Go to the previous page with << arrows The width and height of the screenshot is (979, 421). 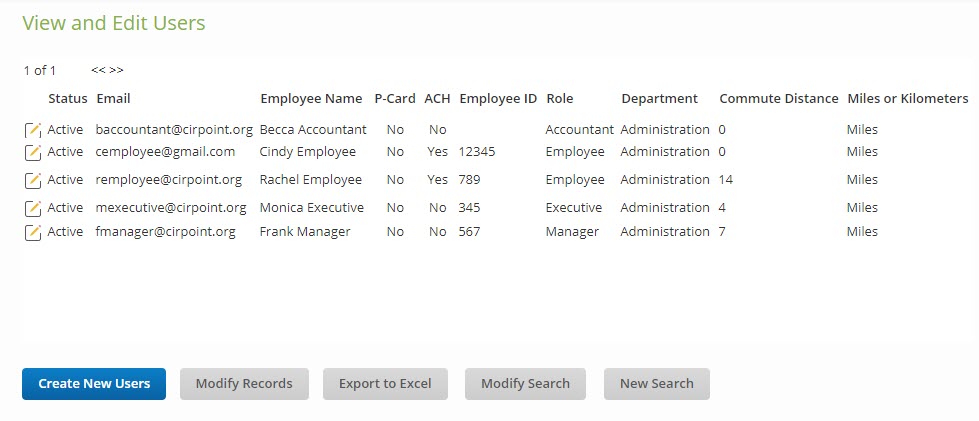point(98,70)
